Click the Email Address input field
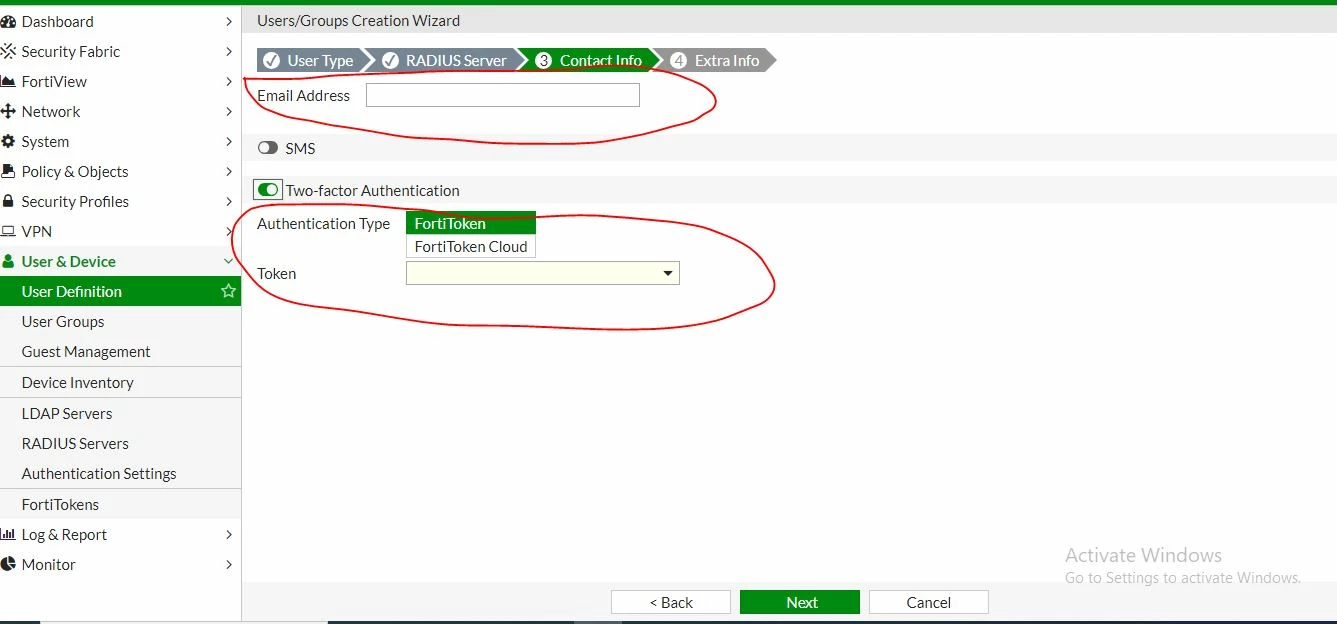The width and height of the screenshot is (1337, 624). point(503,95)
